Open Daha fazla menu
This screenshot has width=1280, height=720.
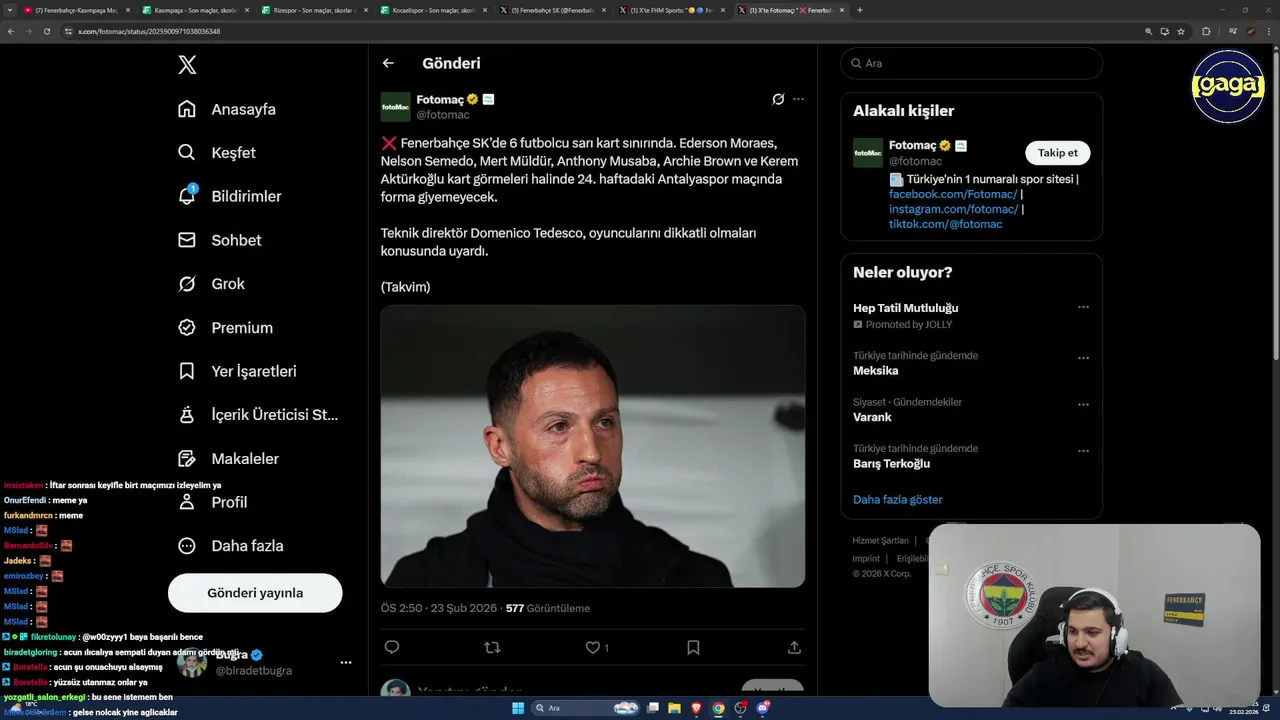(230, 546)
